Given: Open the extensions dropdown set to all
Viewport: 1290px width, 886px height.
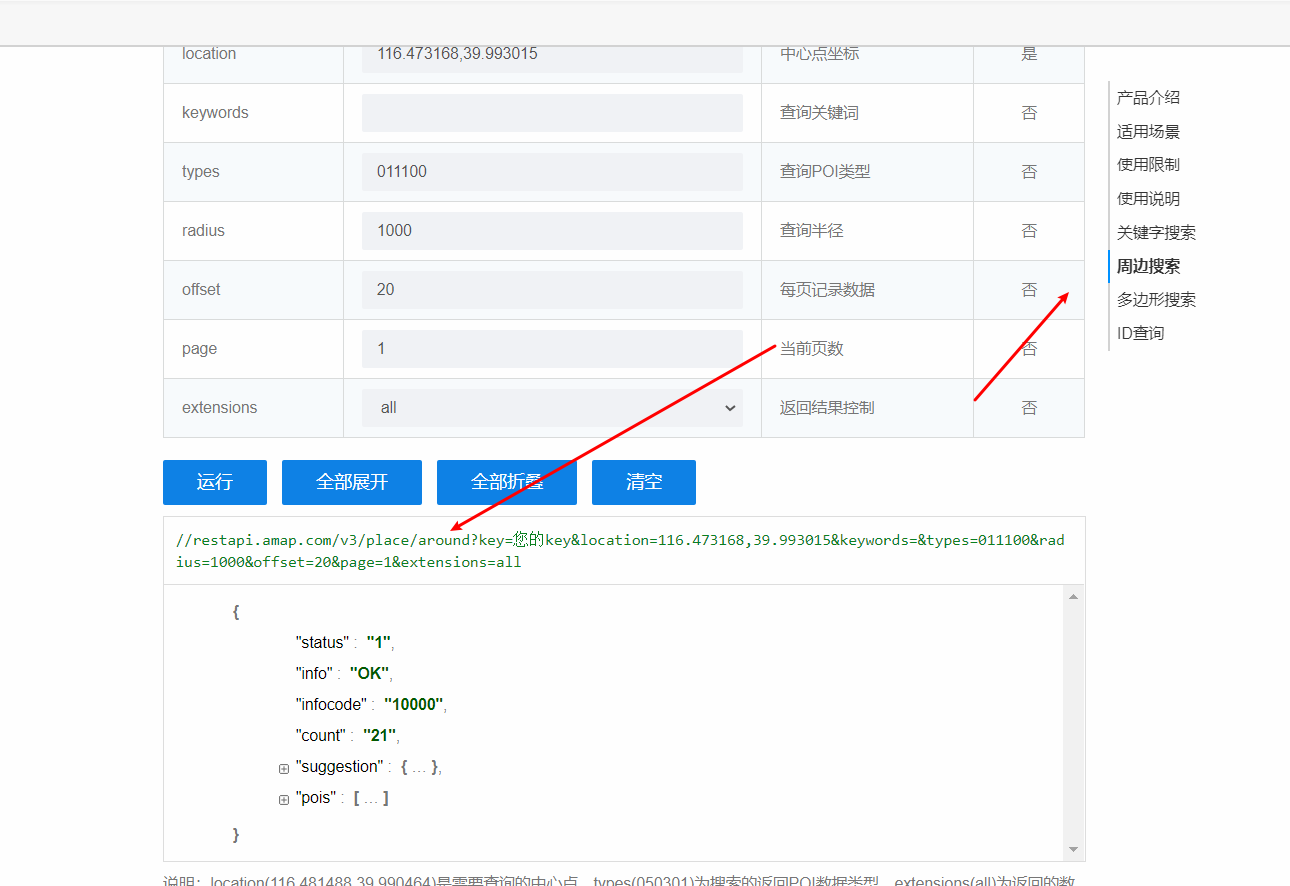Looking at the screenshot, I should 552,408.
